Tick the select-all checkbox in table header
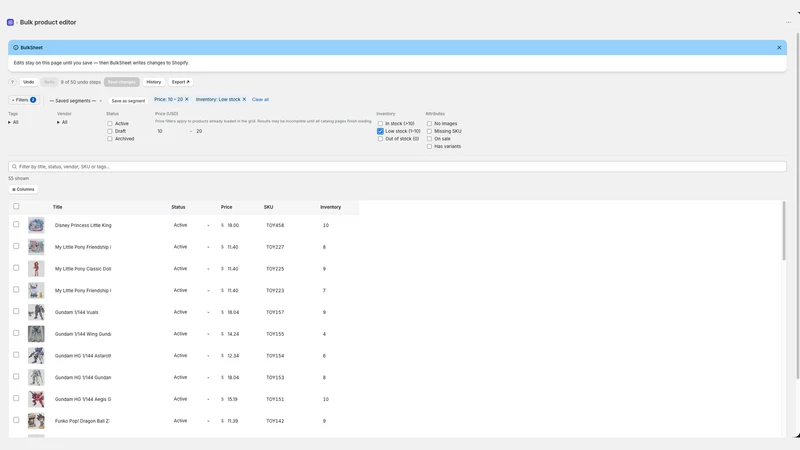800x450 pixels. pyautogui.click(x=16, y=207)
